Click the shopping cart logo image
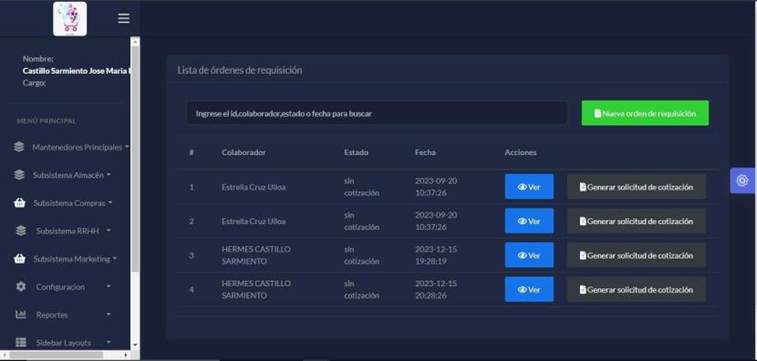This screenshot has width=757, height=361. 70,19
